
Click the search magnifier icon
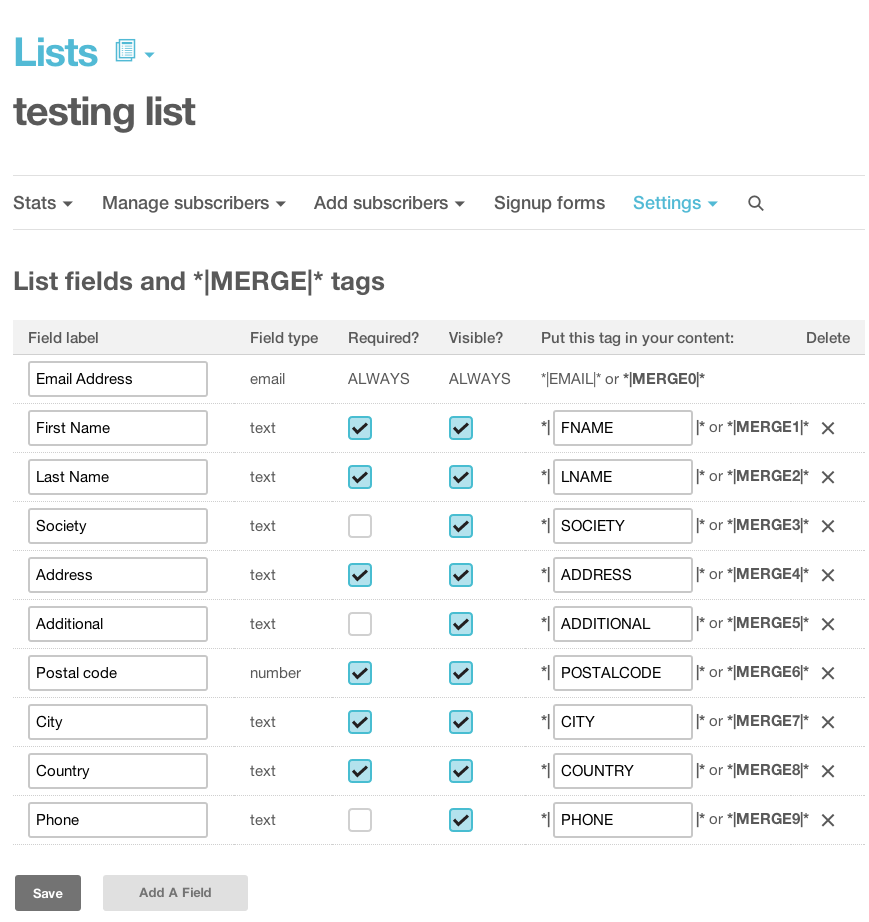pos(756,203)
